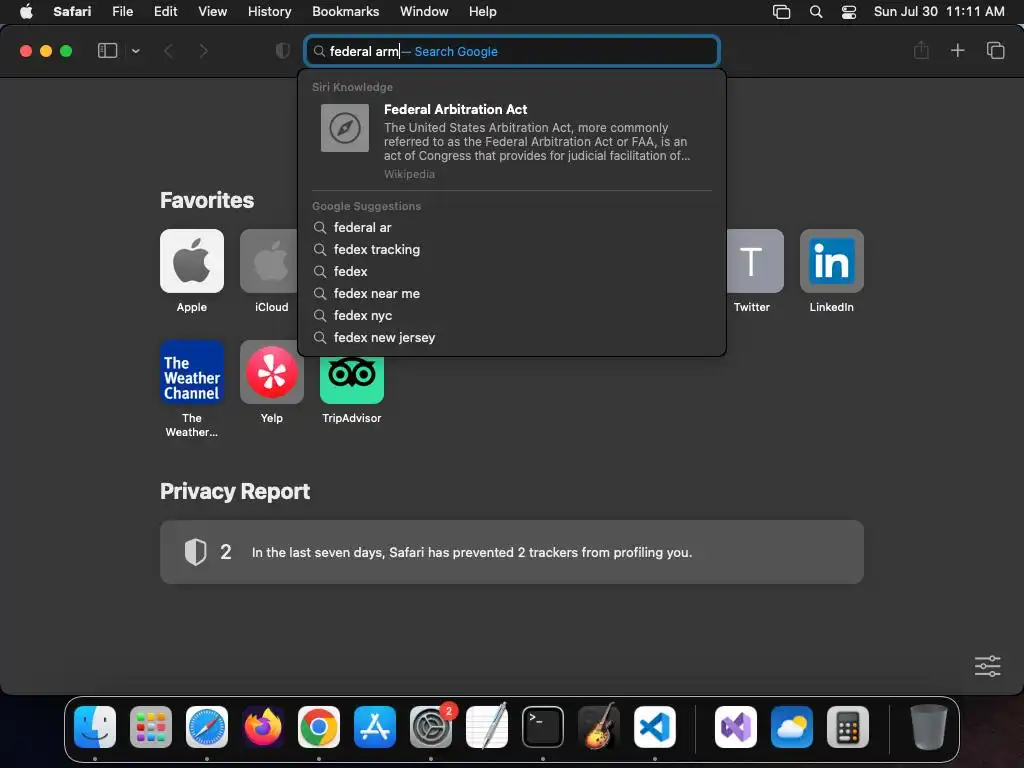Open the Safari menu
Screen dimensions: 1024x768
pyautogui.click(x=72, y=12)
